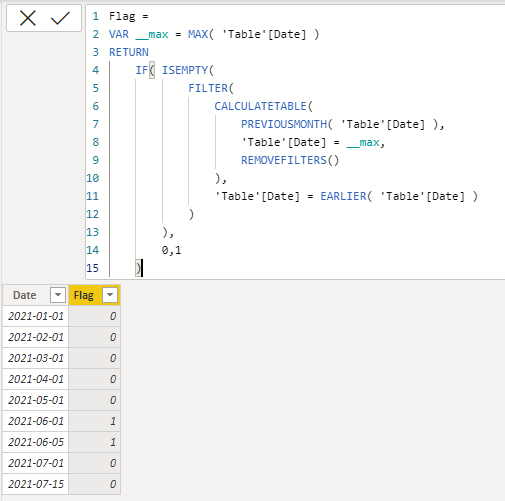Click the Flag value for 2021-06-05
505x501 pixels.
click(94, 442)
